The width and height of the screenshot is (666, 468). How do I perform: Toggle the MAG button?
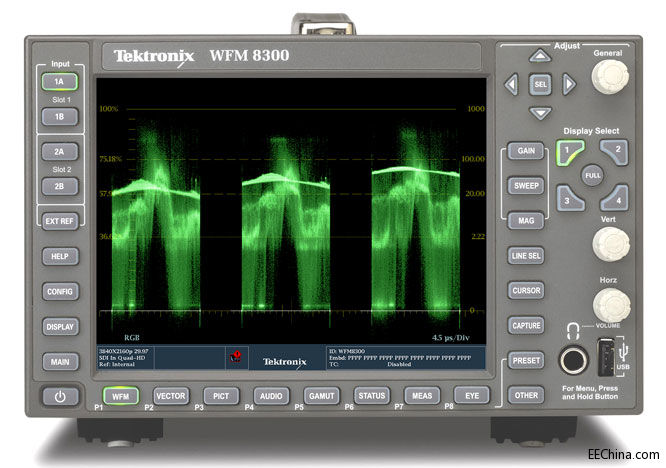coord(526,221)
